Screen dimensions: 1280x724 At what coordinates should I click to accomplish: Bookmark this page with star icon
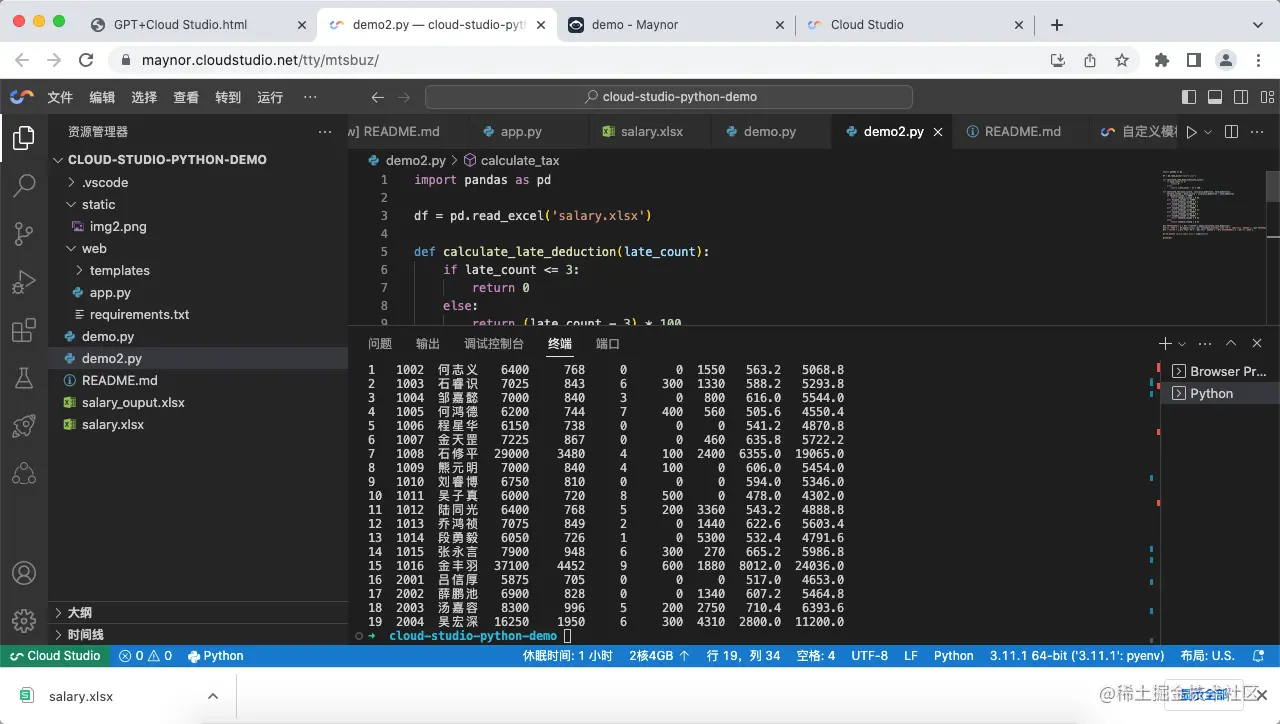click(x=1122, y=60)
